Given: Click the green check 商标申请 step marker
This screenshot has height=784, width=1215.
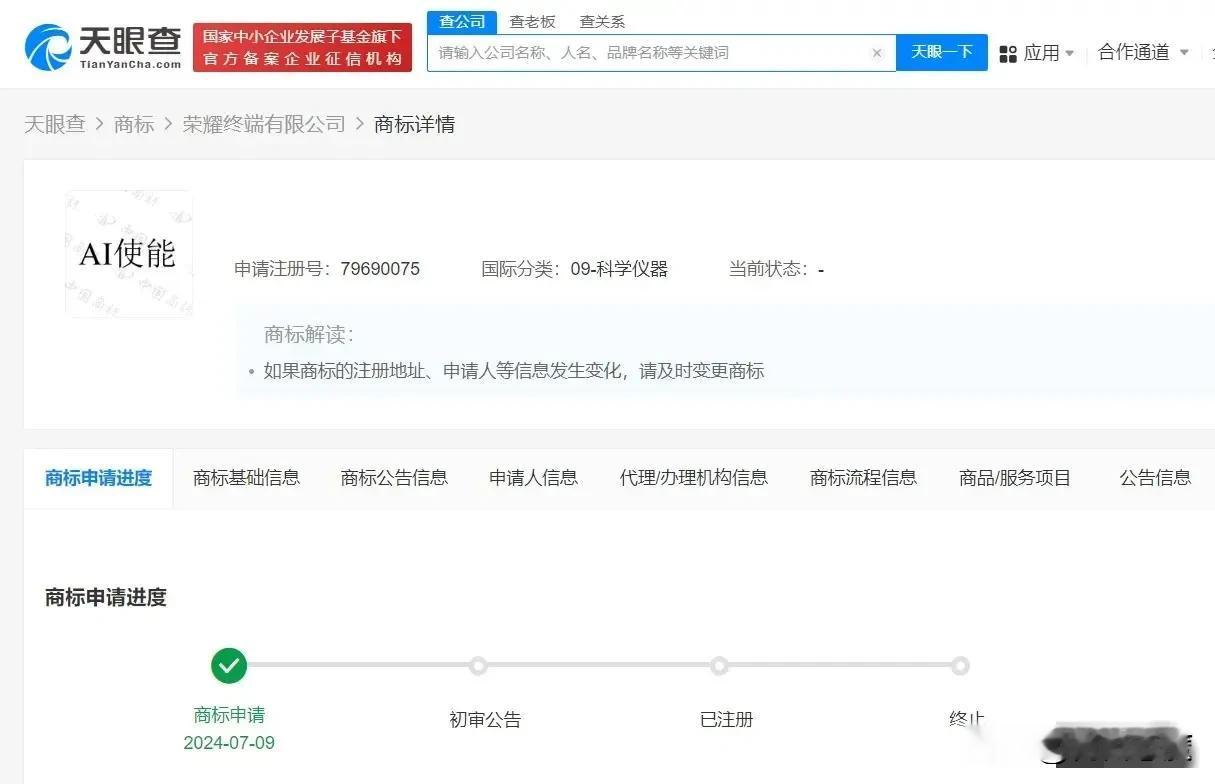Looking at the screenshot, I should (229, 665).
